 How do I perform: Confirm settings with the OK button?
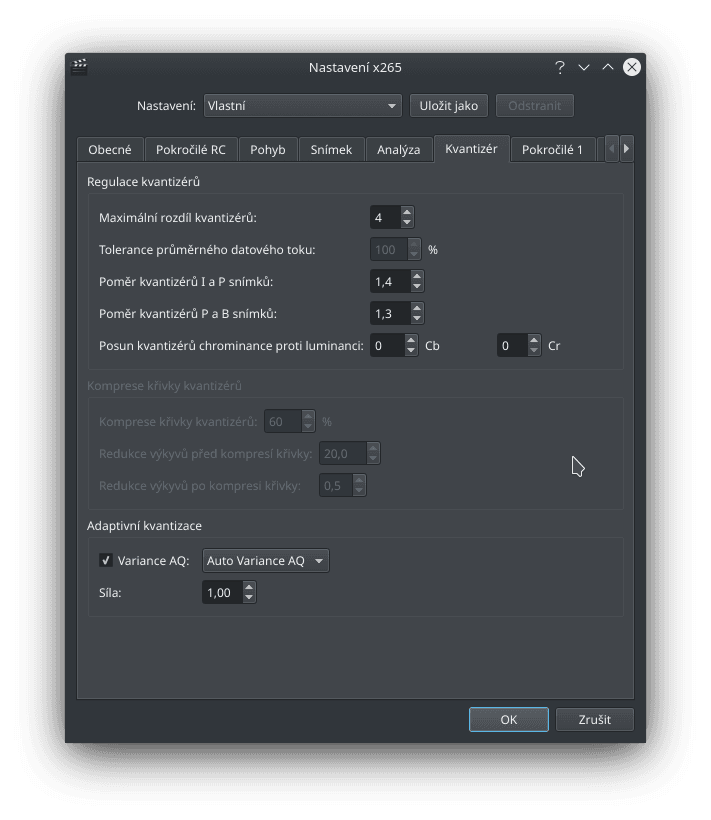tap(508, 719)
